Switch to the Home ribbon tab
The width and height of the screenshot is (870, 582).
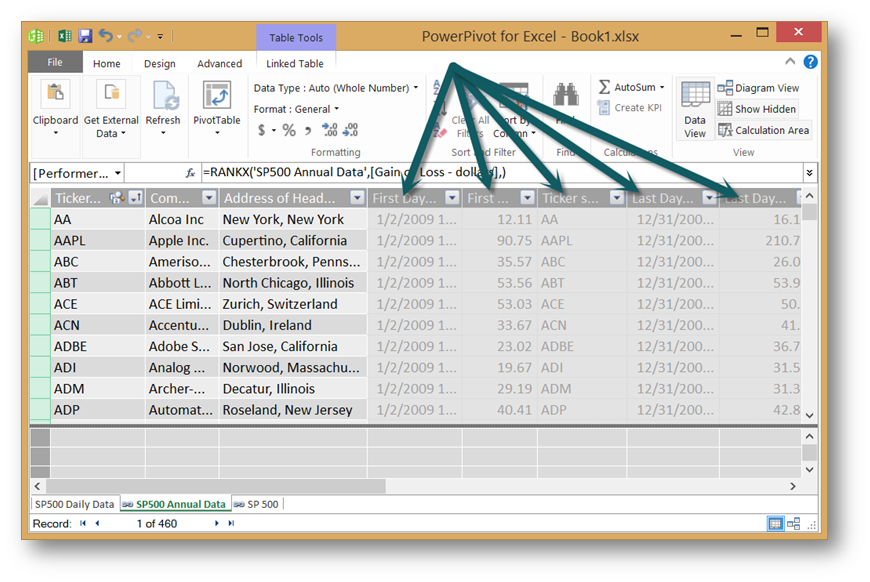pyautogui.click(x=107, y=64)
